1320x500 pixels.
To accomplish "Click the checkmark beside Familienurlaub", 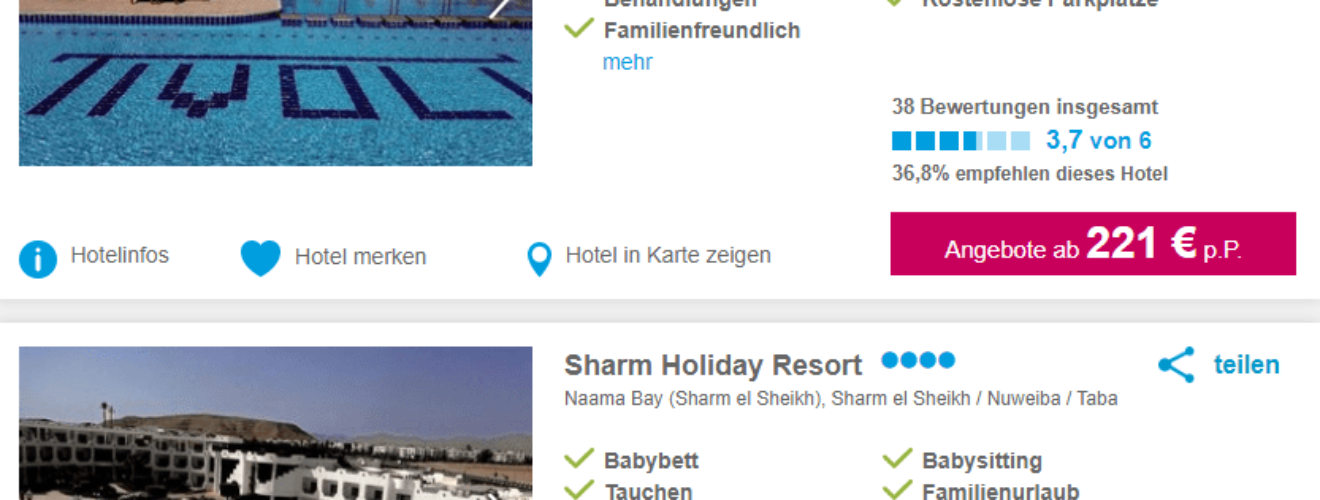I will (x=897, y=489).
